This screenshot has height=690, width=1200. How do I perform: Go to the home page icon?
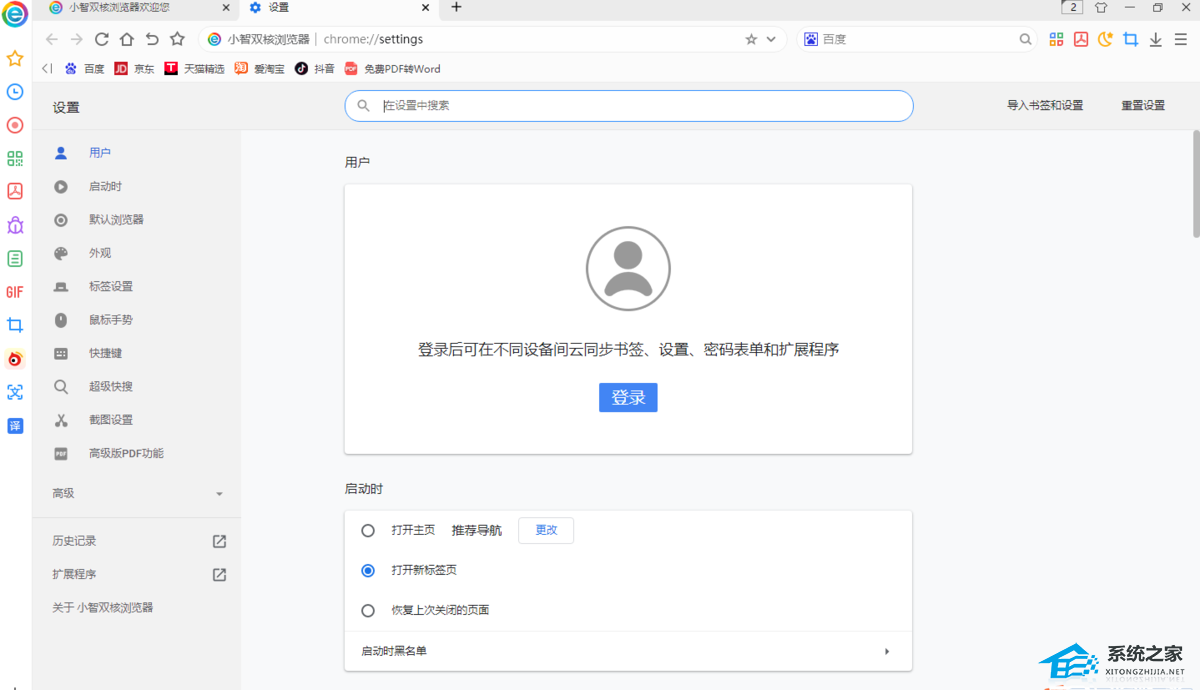coord(126,39)
